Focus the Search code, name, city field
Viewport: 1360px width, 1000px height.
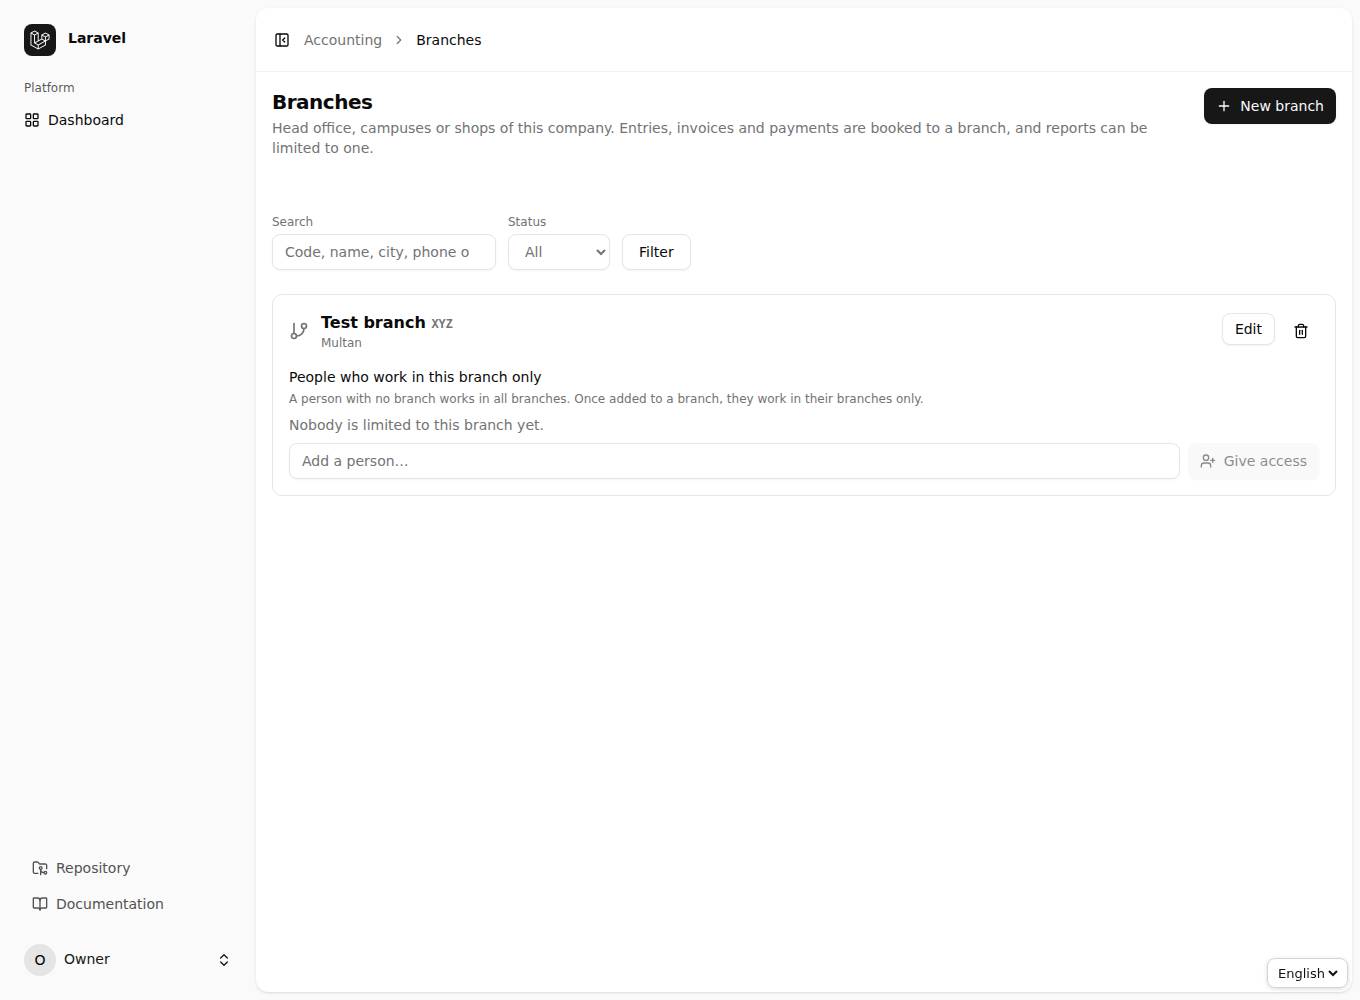click(384, 252)
